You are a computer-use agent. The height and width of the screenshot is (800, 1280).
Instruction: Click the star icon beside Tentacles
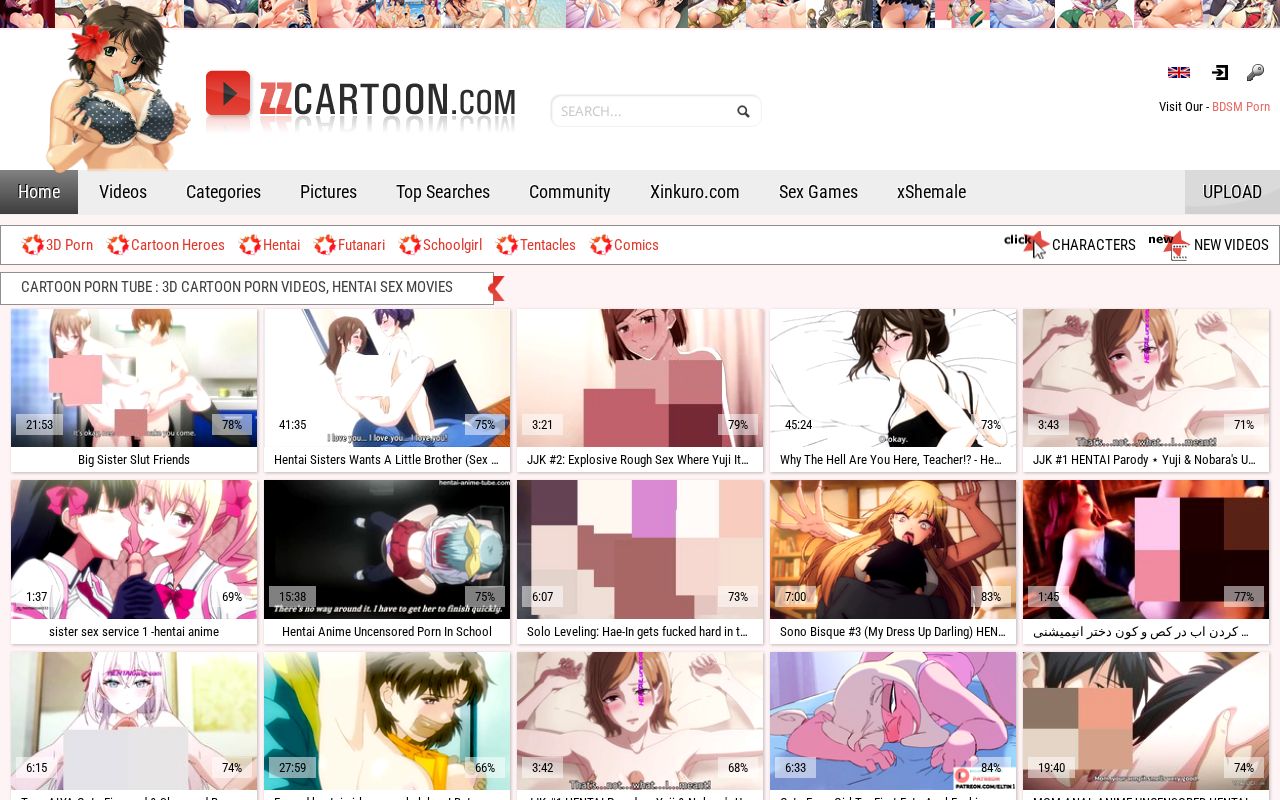(x=506, y=245)
